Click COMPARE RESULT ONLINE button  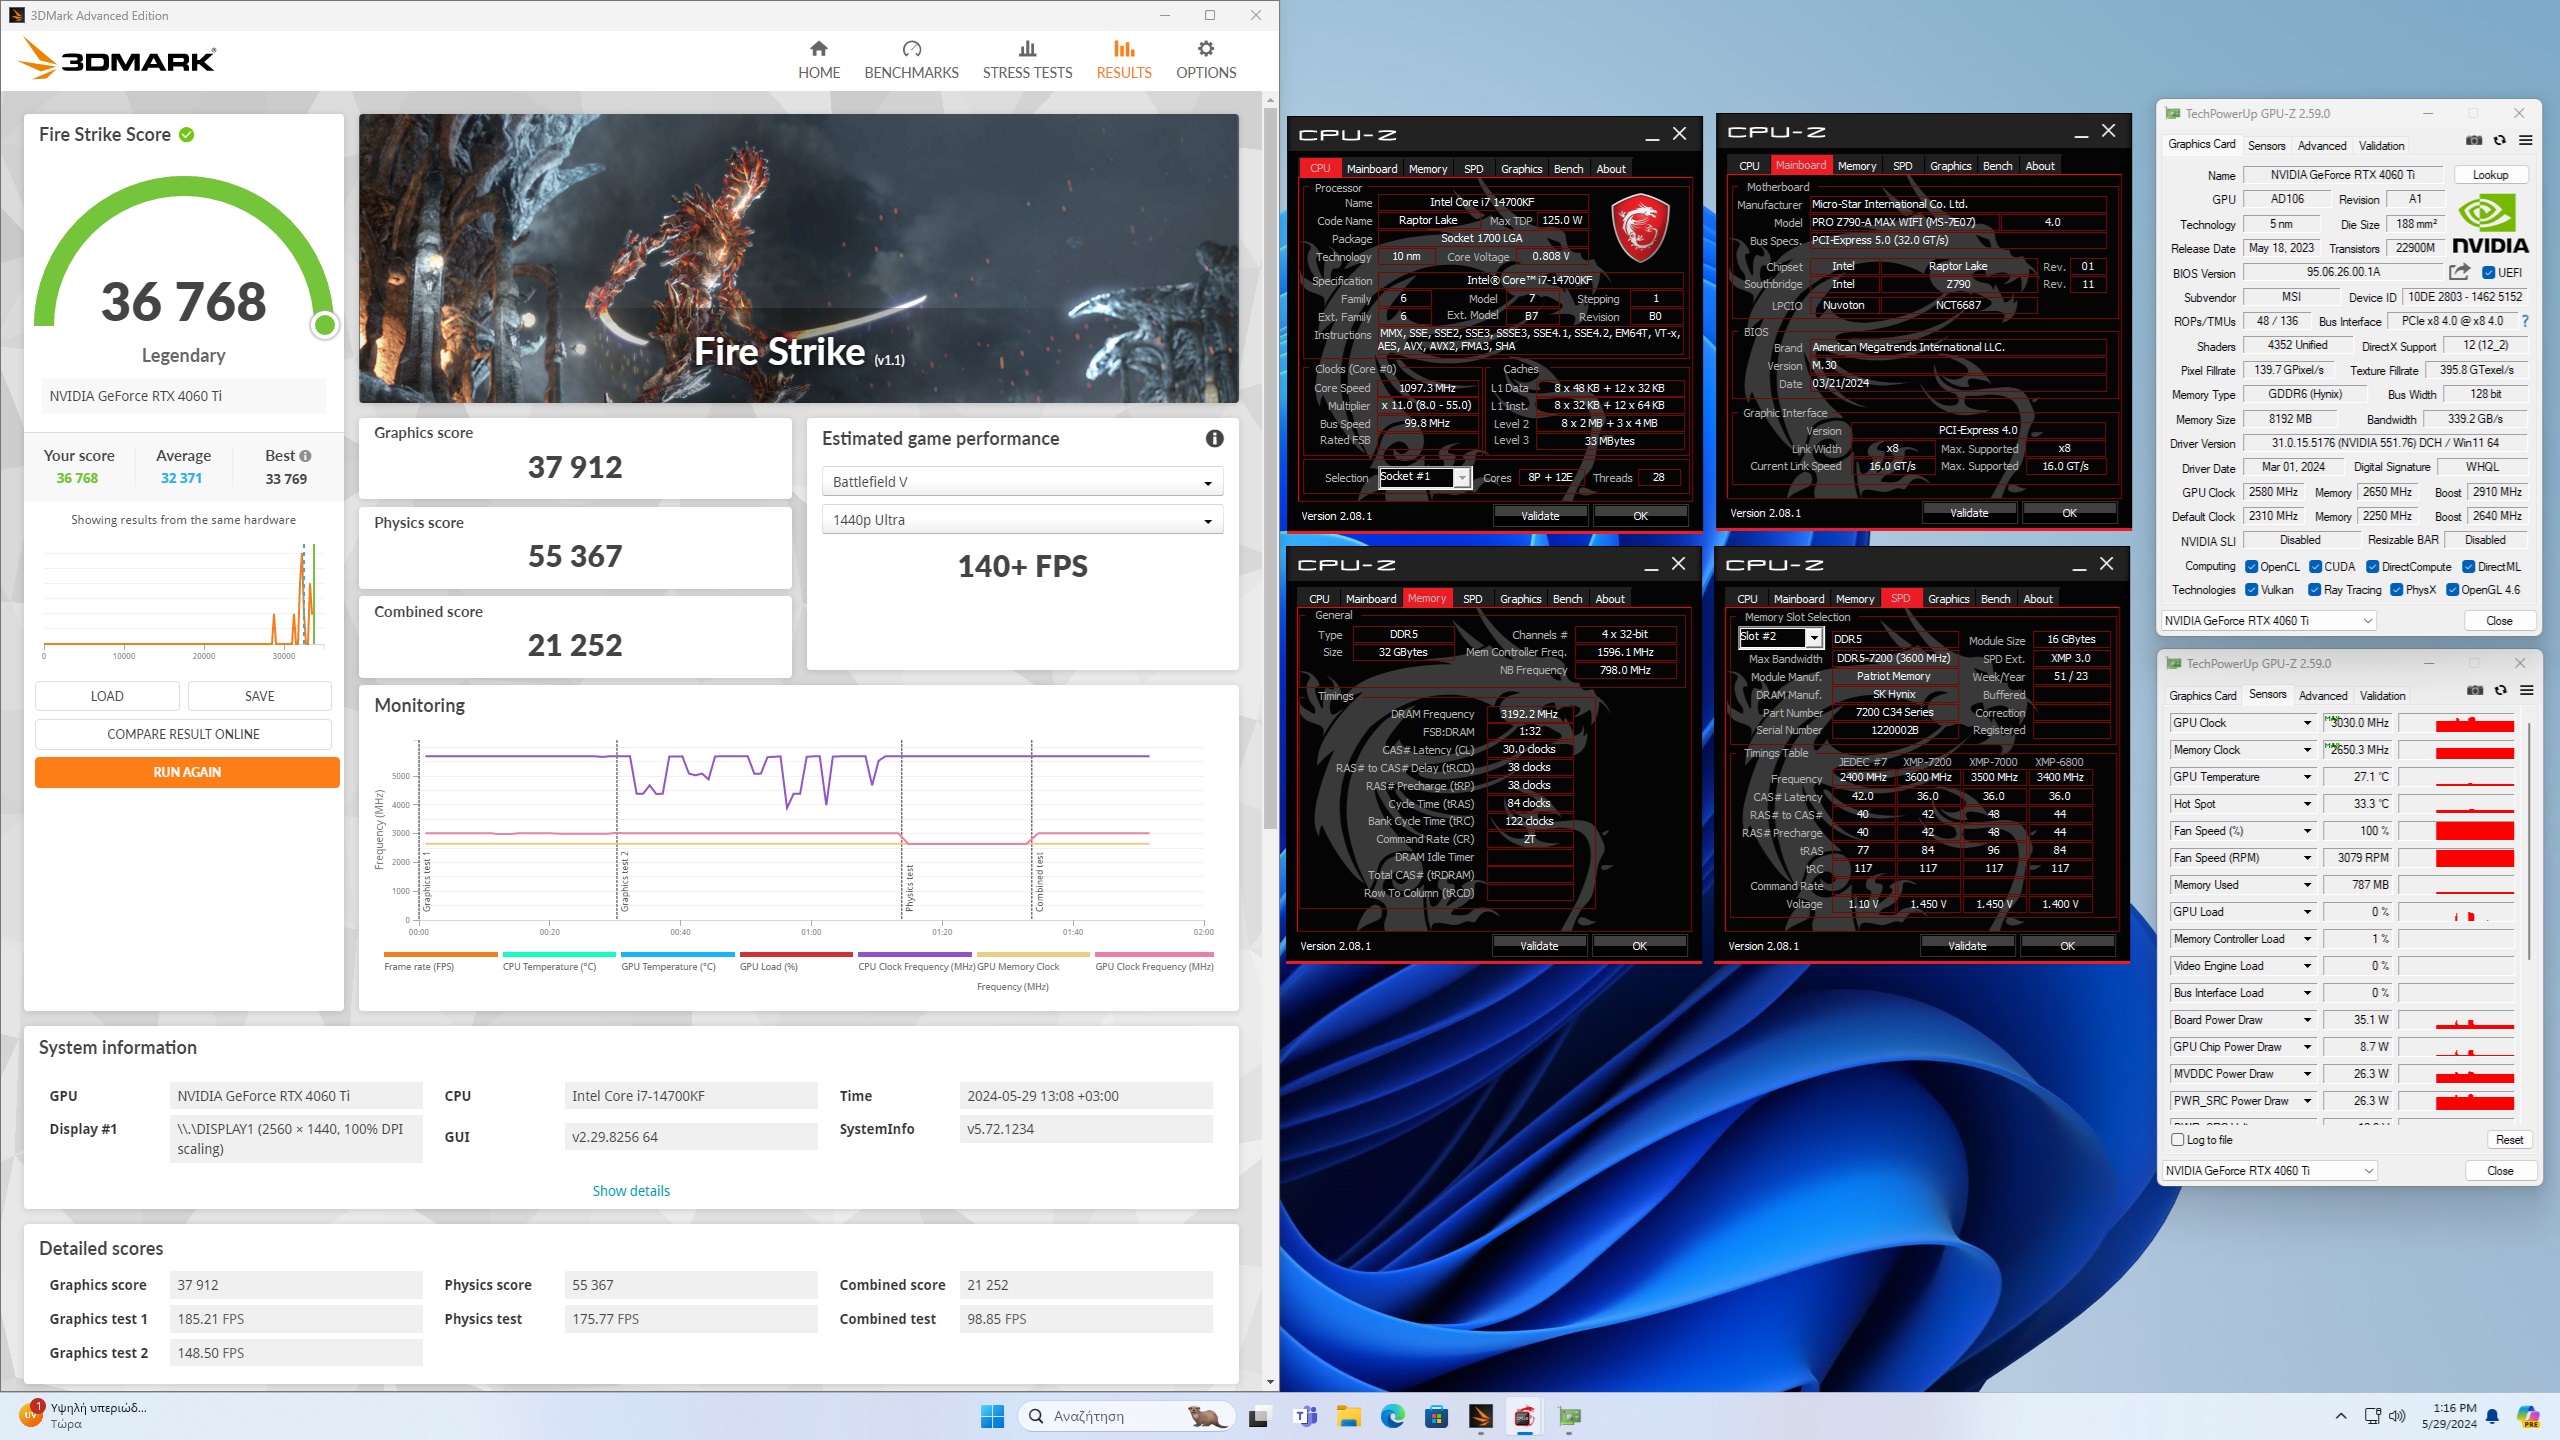183,734
